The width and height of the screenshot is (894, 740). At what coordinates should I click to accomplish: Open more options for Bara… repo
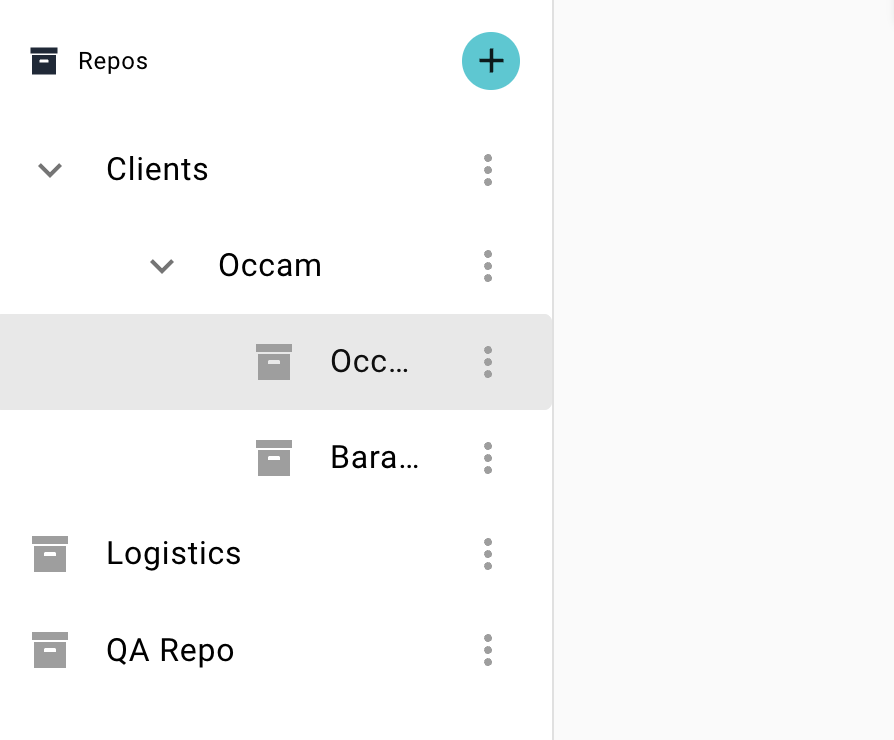(488, 458)
